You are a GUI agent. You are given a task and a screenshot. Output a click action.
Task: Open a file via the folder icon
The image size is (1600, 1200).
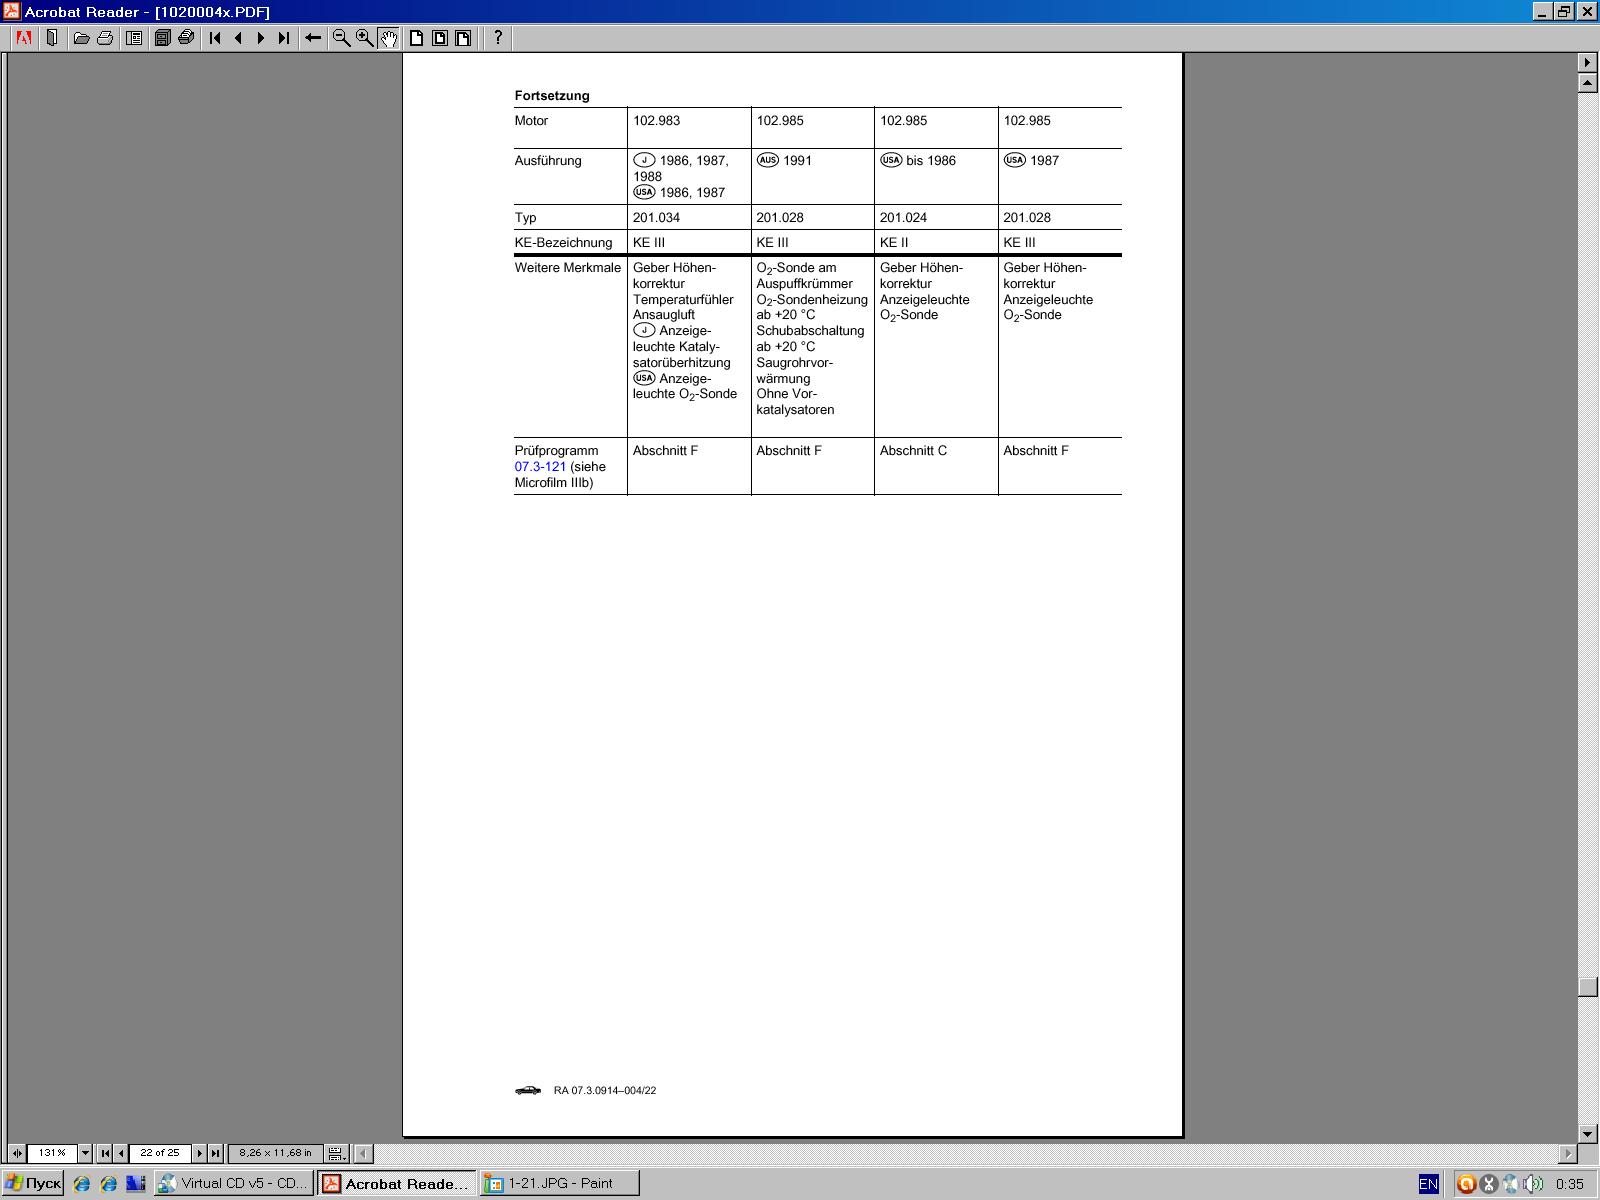point(81,38)
